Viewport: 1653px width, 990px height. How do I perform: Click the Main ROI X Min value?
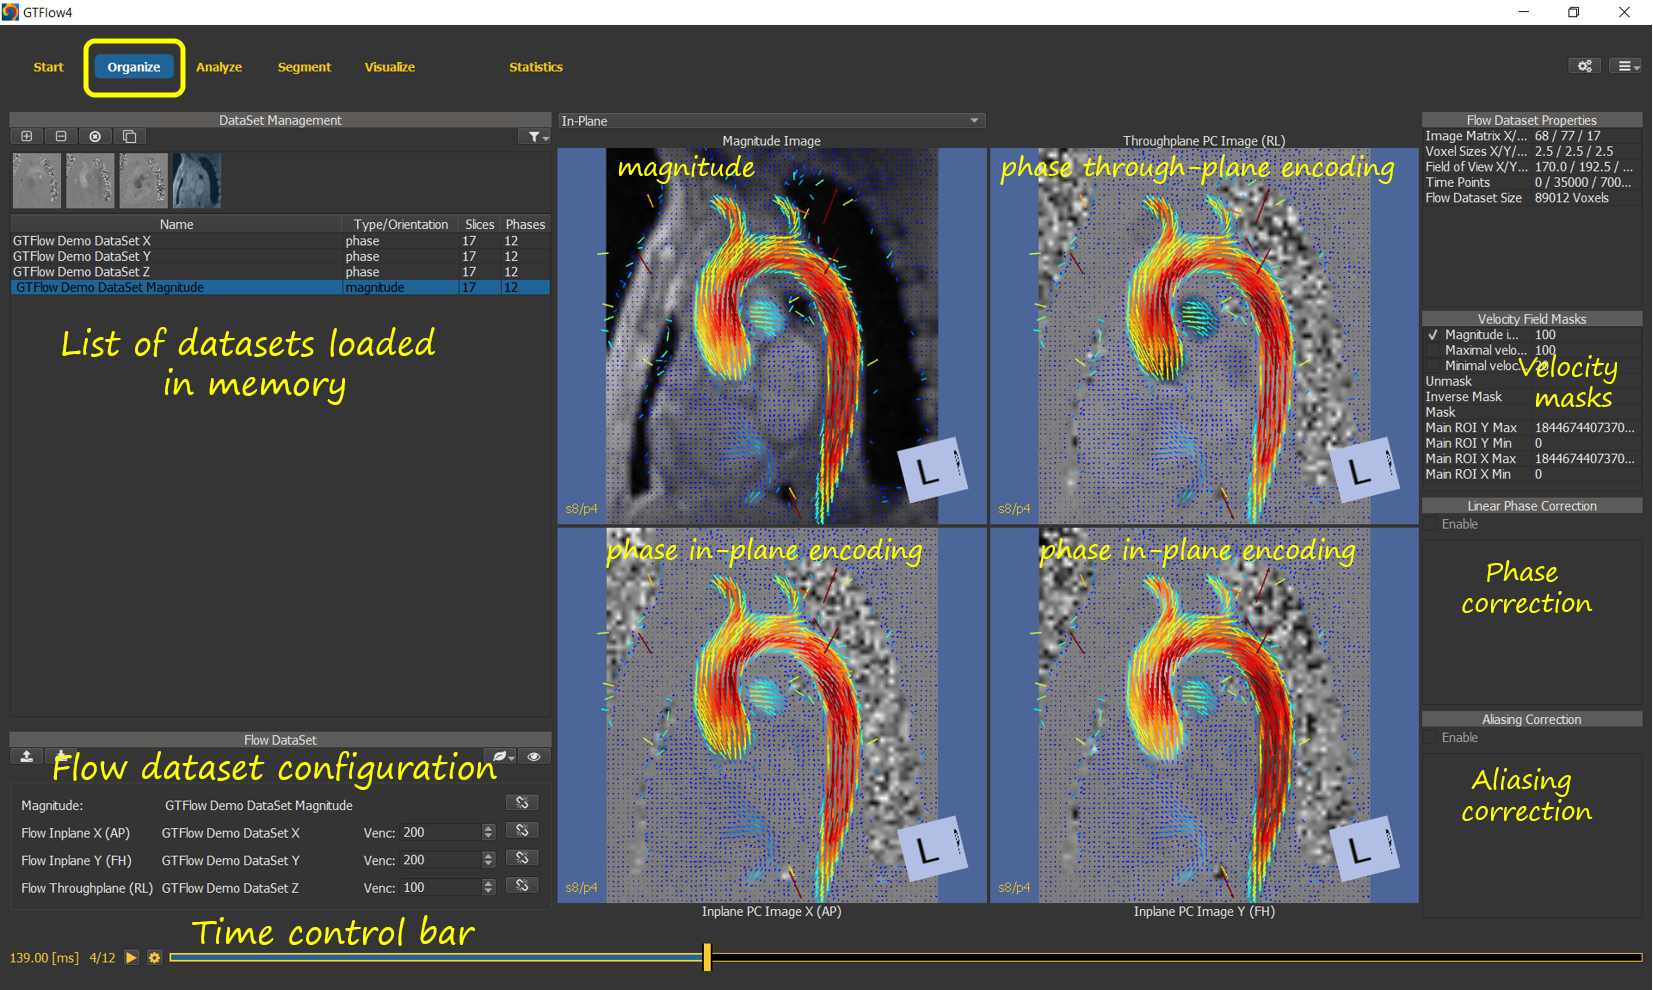pyautogui.click(x=1538, y=474)
